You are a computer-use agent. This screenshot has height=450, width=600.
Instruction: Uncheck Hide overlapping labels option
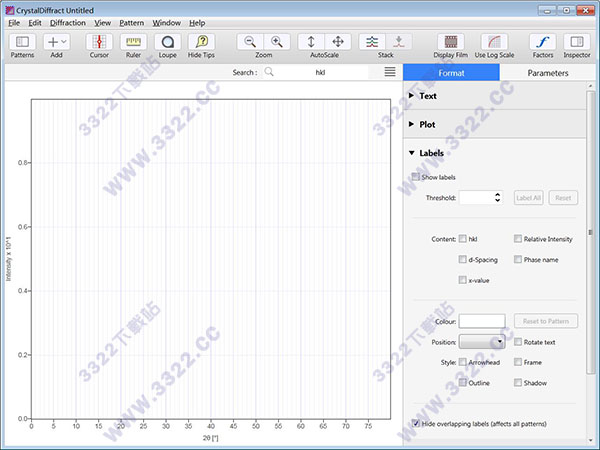[x=417, y=424]
